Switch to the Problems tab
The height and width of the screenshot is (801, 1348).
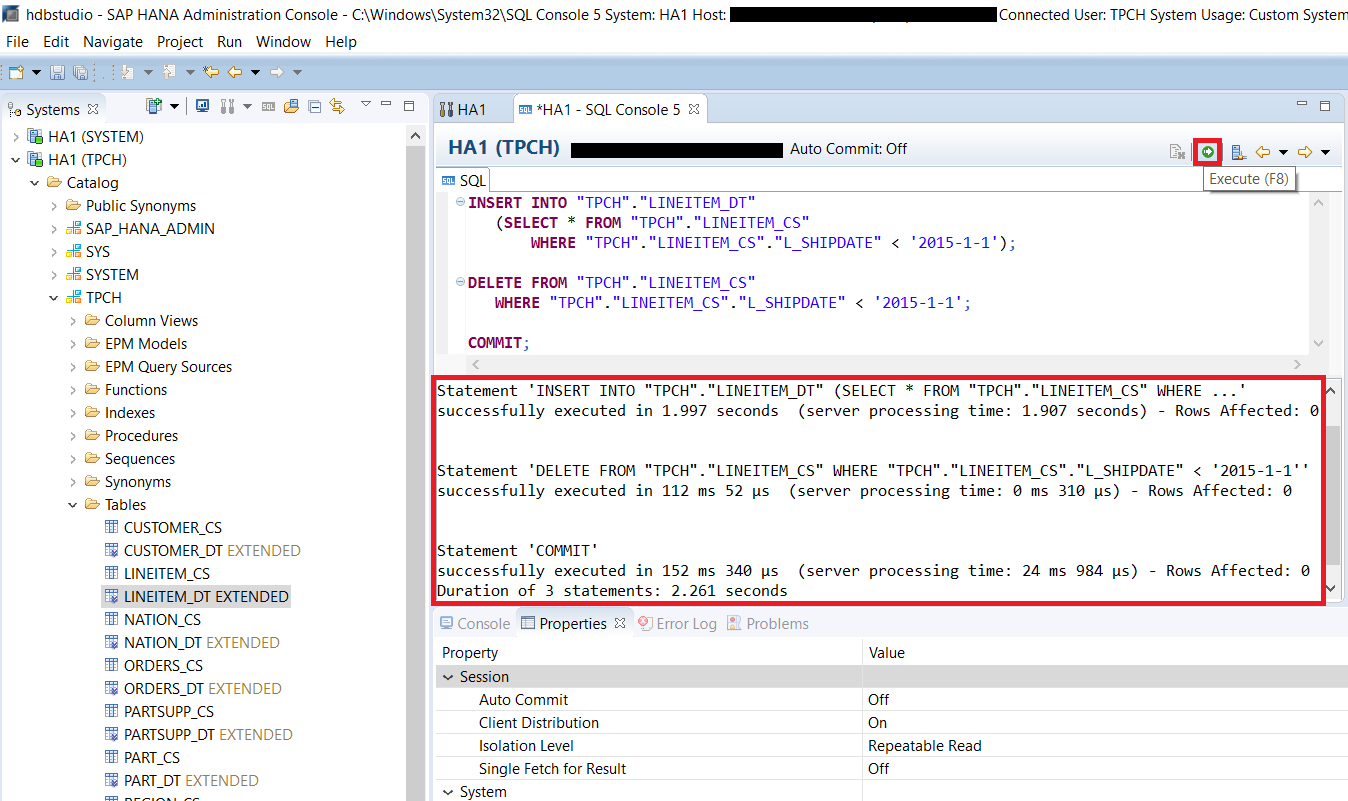coord(767,623)
